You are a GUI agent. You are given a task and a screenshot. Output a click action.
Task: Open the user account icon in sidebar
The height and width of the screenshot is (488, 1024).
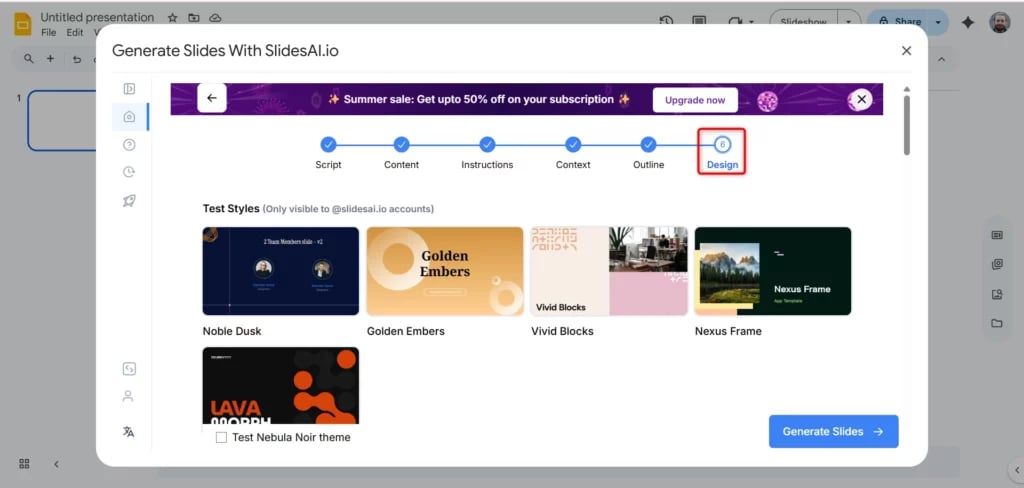click(x=128, y=396)
